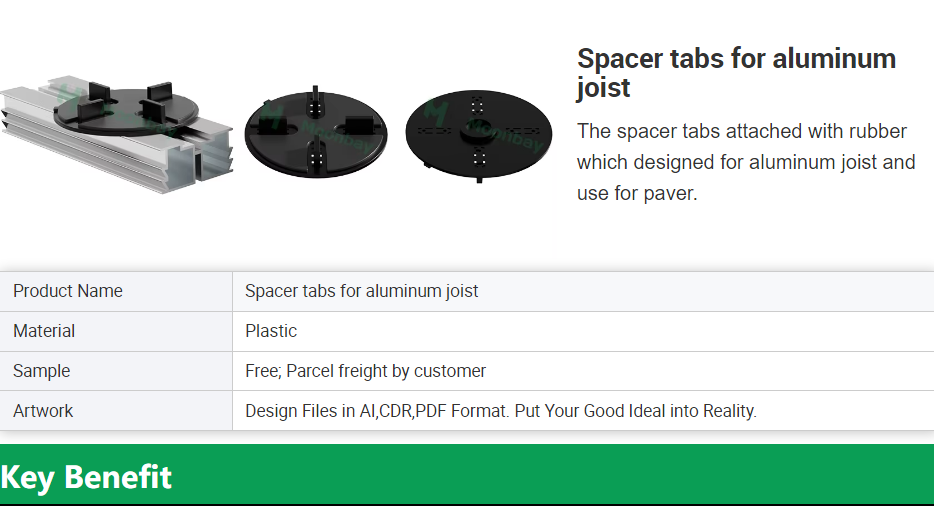
Task: Click the green banner area right of 'Key Benefit'
Action: [x=553, y=475]
